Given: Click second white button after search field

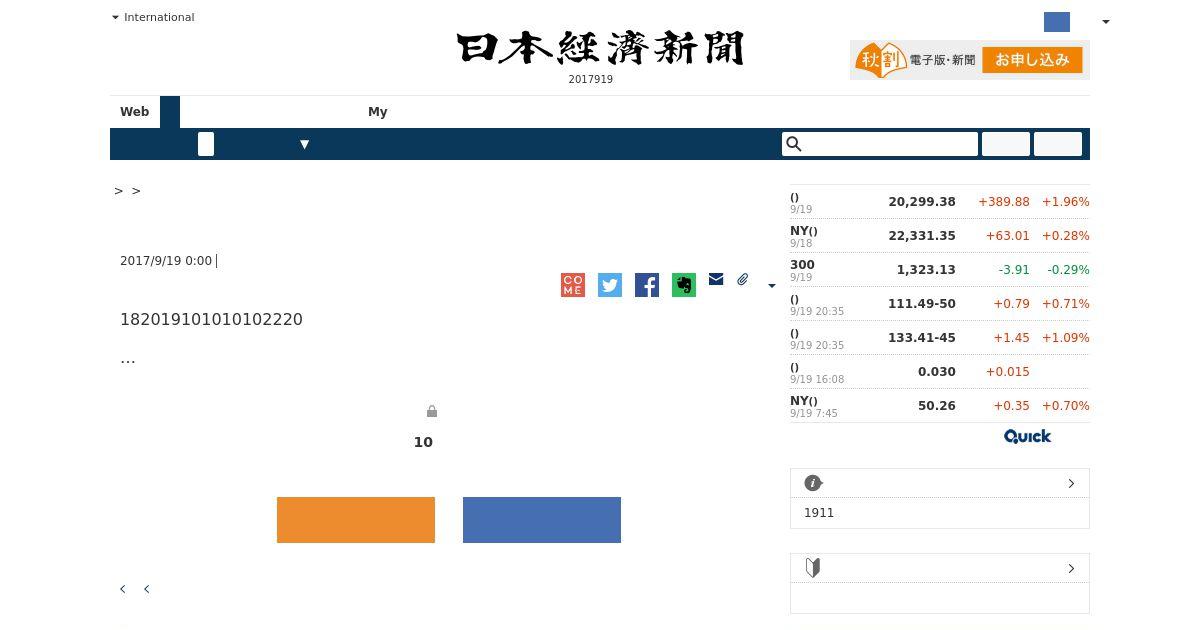Looking at the screenshot, I should (x=1058, y=144).
